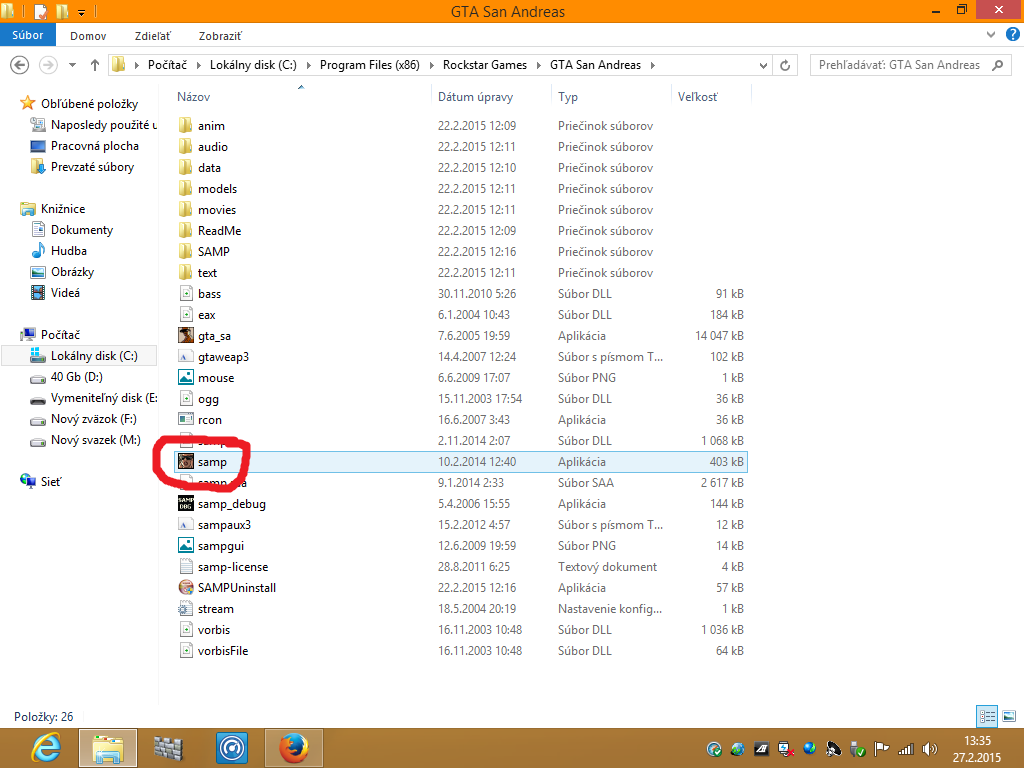Viewport: 1024px width, 768px height.
Task: Click Rockstar Games in address path
Action: tap(485, 65)
